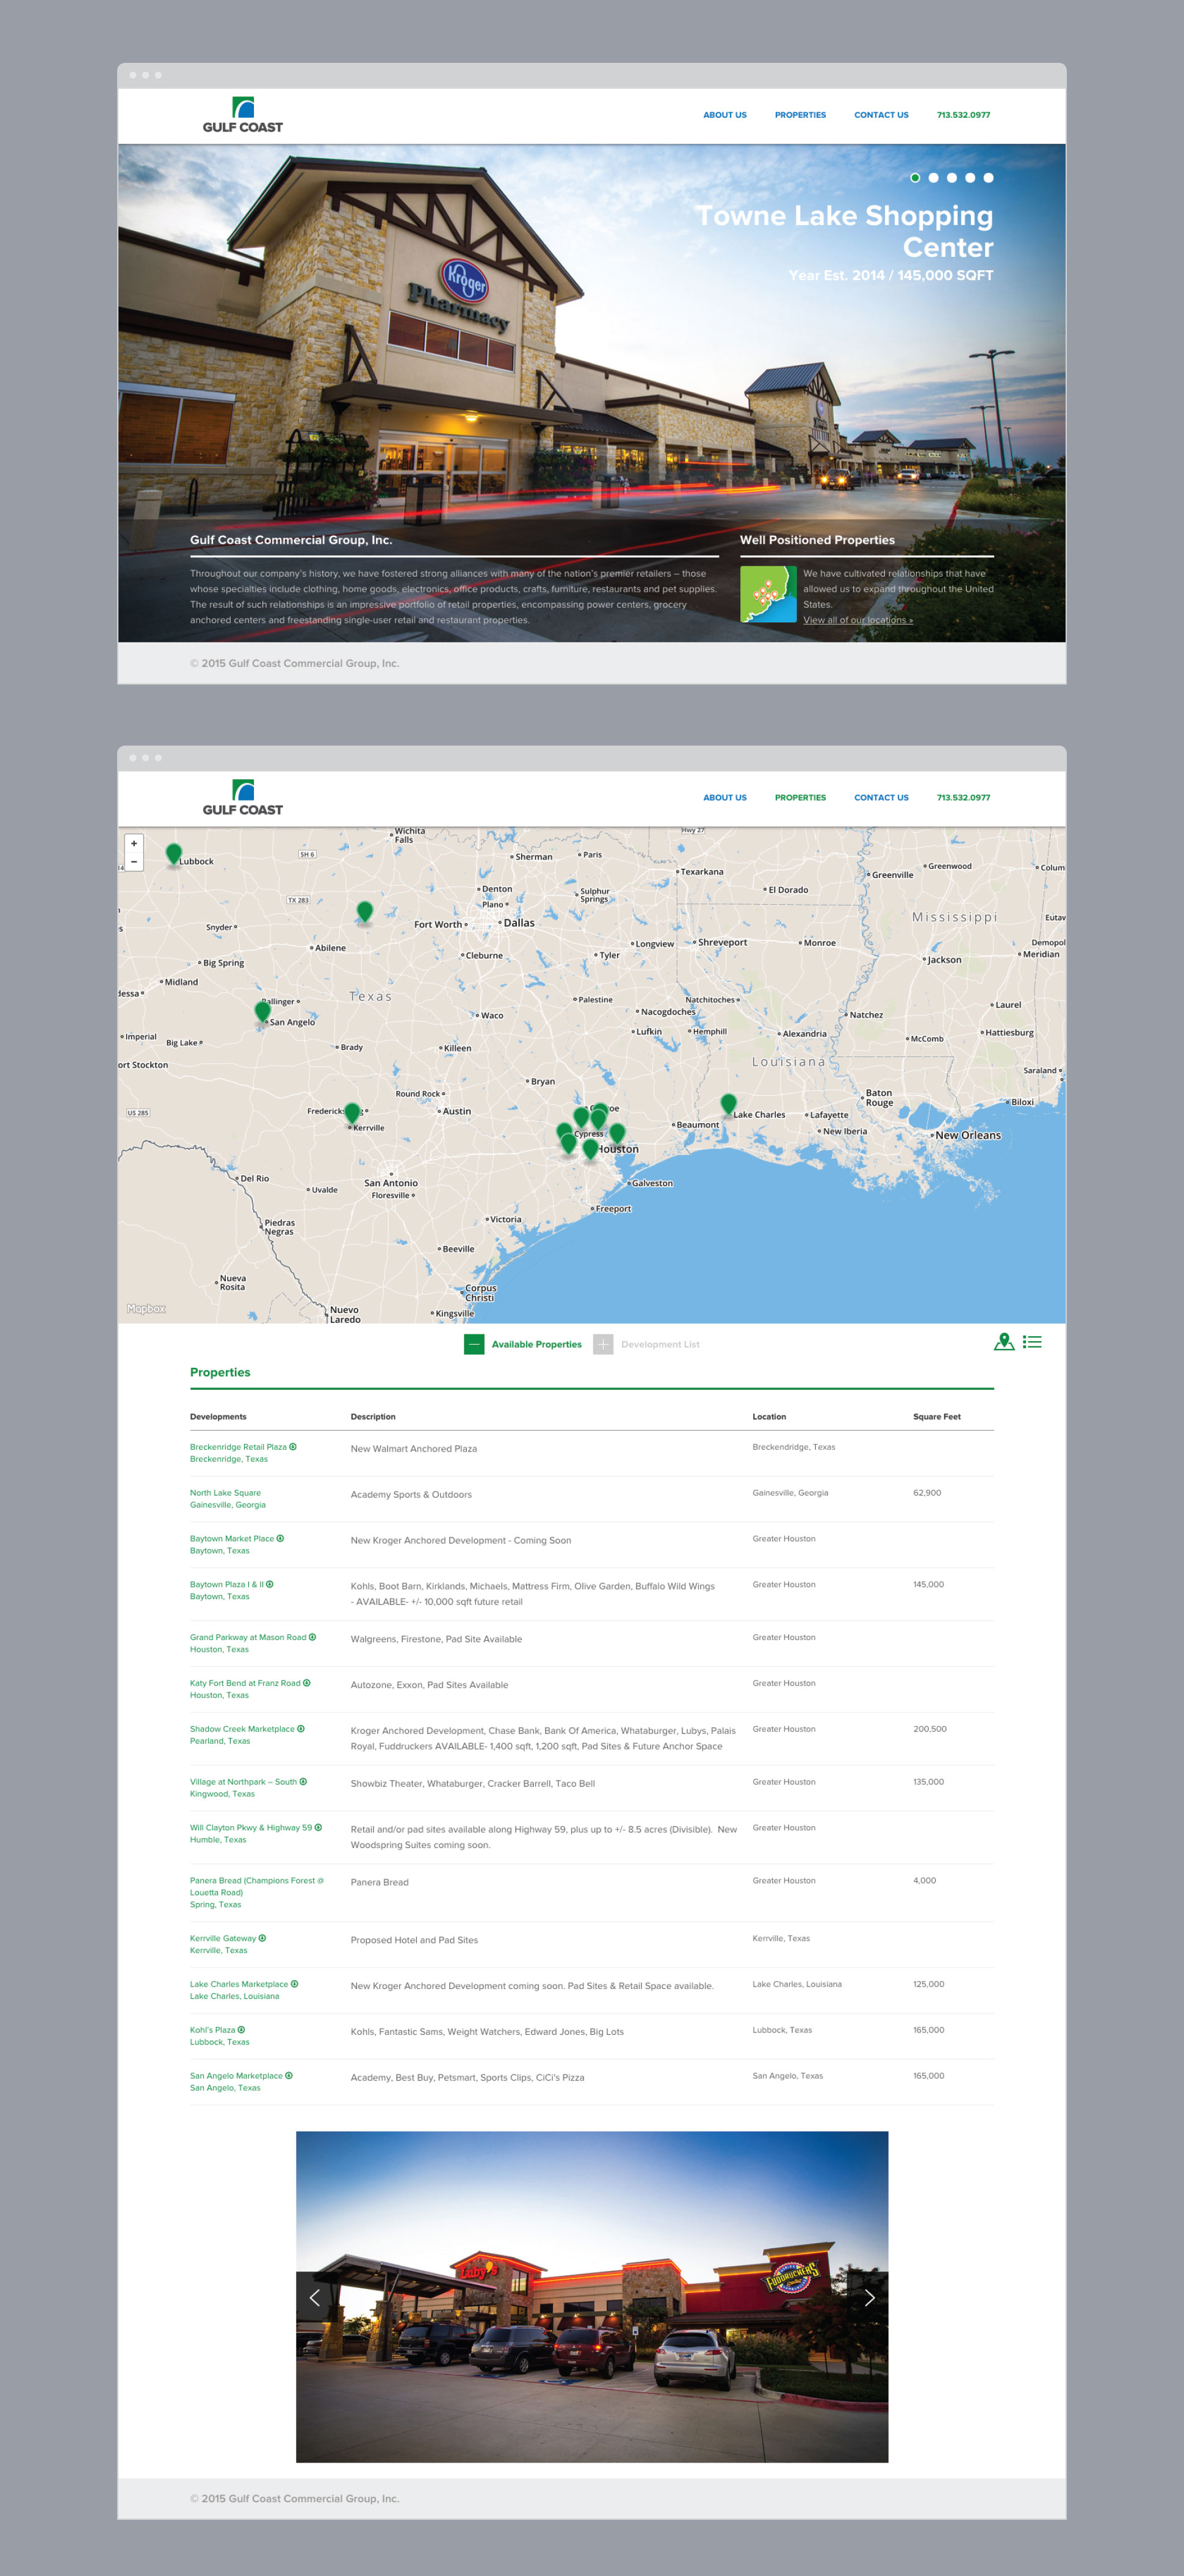Screen dimensions: 1184x2576
Task: Click the circle arrow icon beside Baytown Plaza I & II
Action: [270, 1584]
